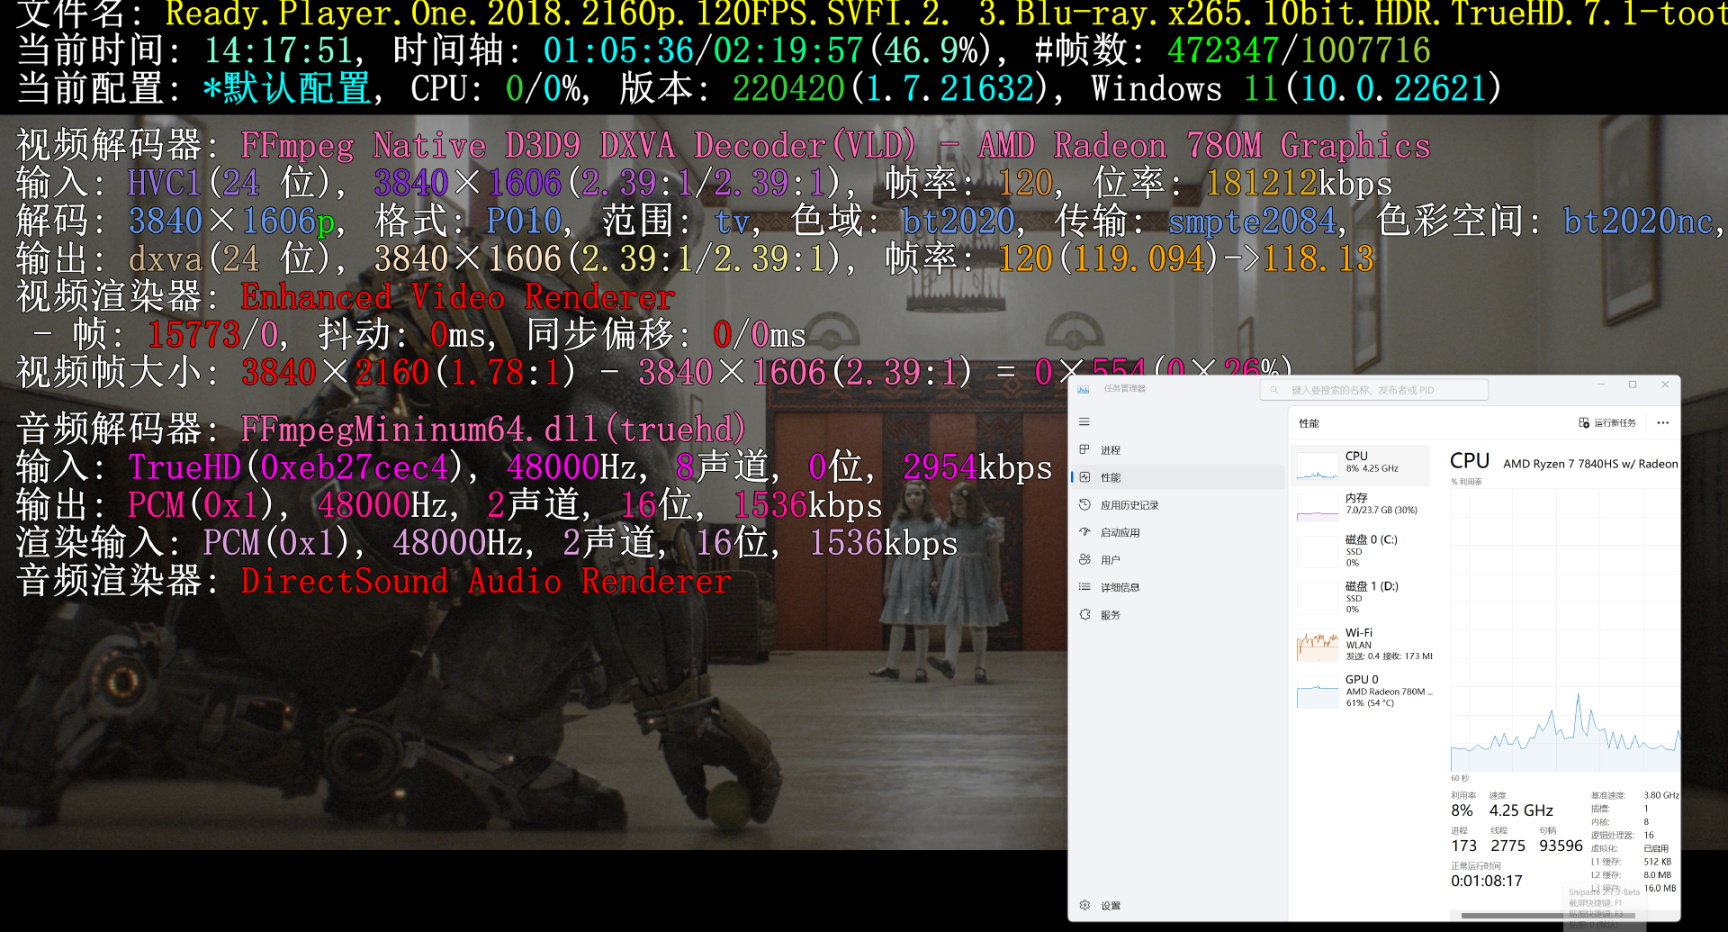Click the uptime value "0:01:08:17"

tap(1486, 881)
